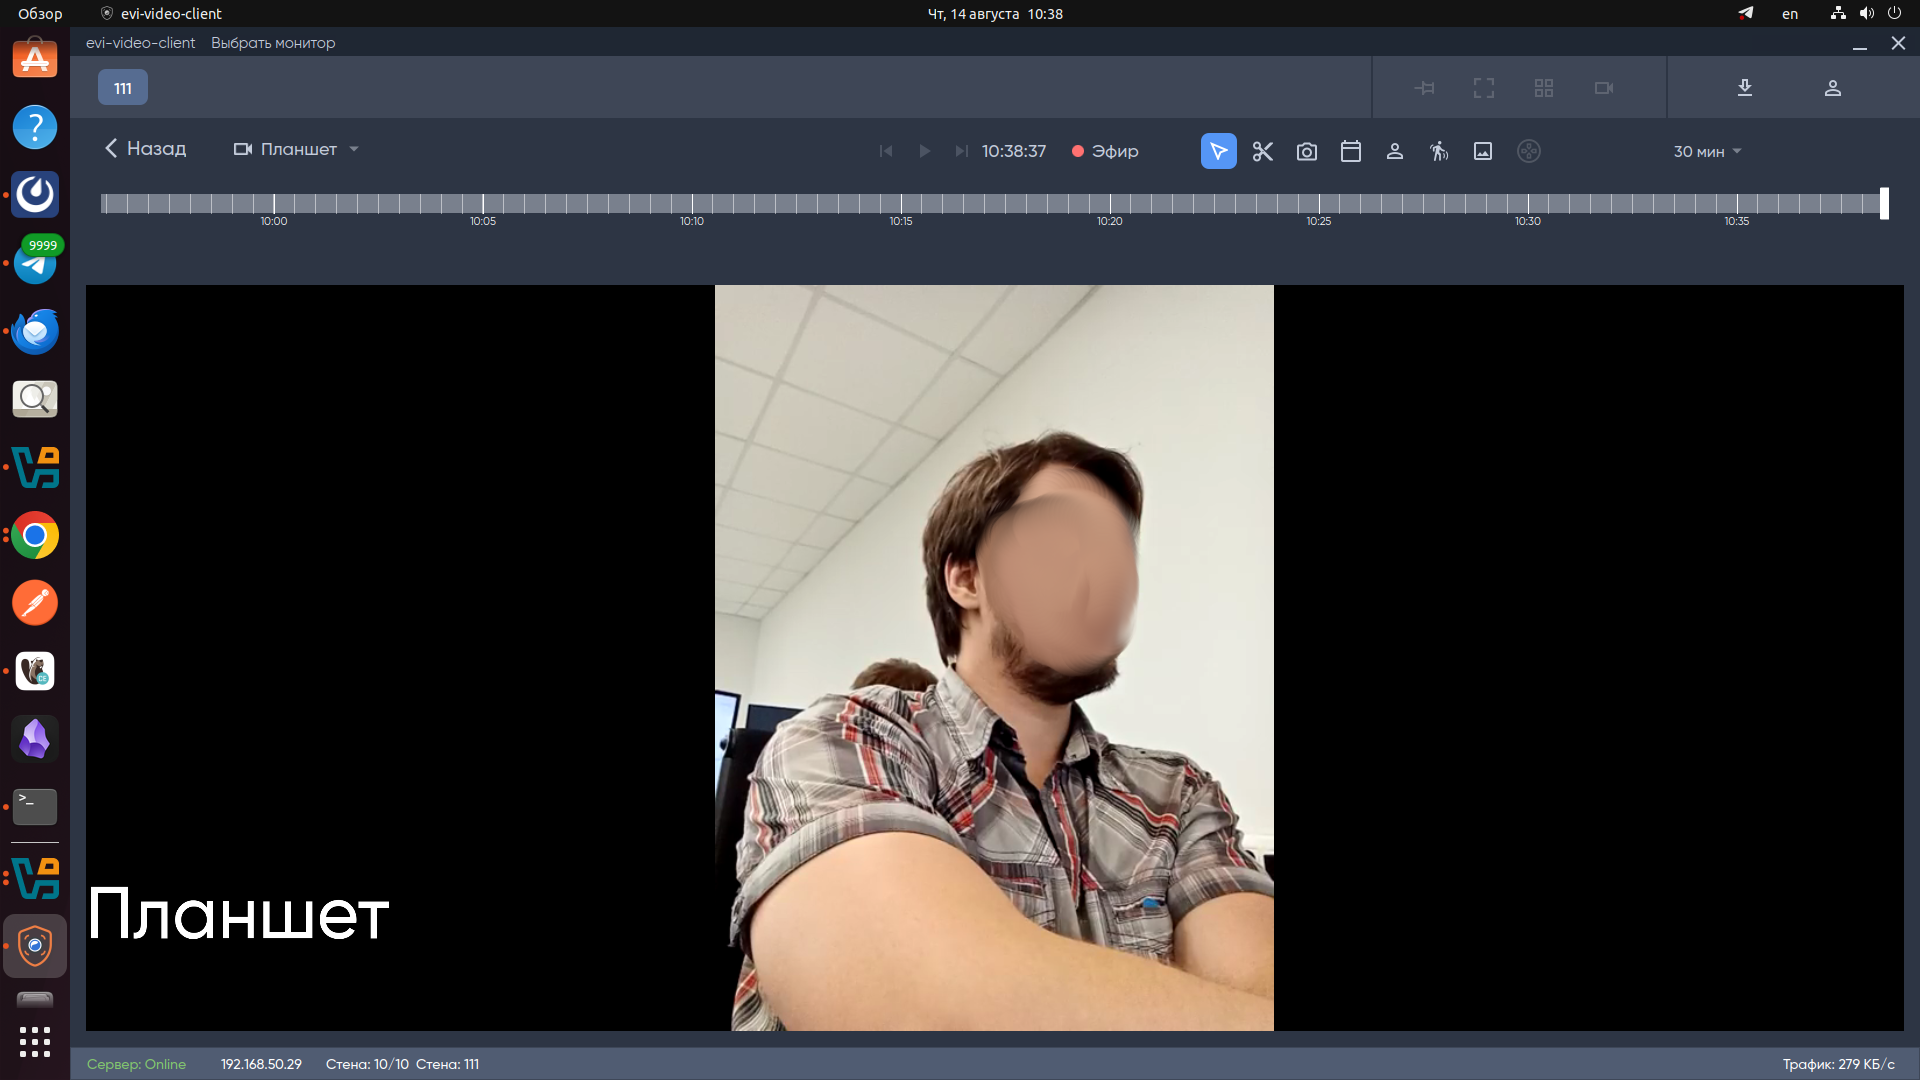Open the Выбрать монитор menu
The image size is (1920, 1080).
point(272,43)
